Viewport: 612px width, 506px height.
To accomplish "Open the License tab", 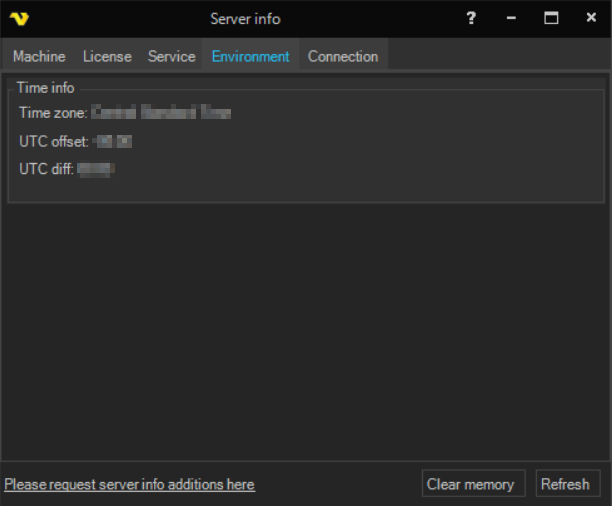I will click(x=107, y=57).
